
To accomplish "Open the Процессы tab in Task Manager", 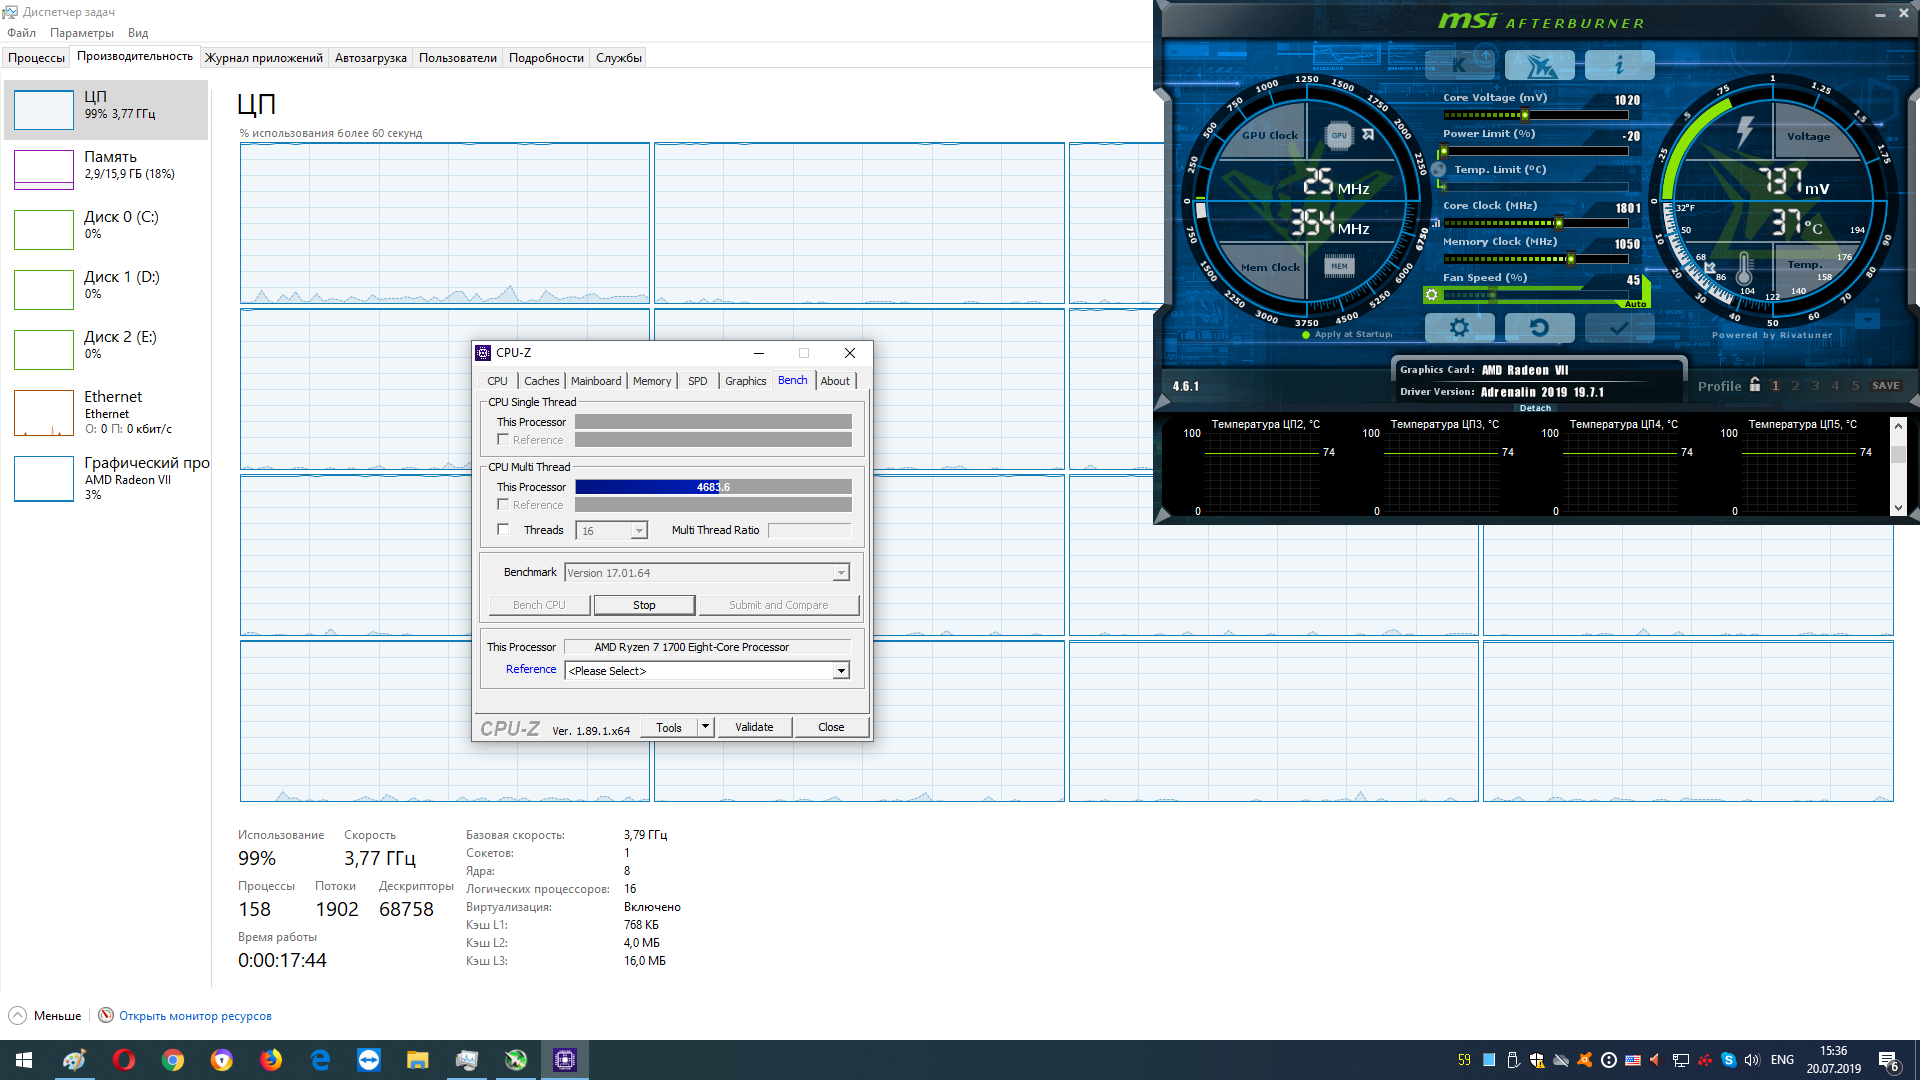I will [36, 58].
